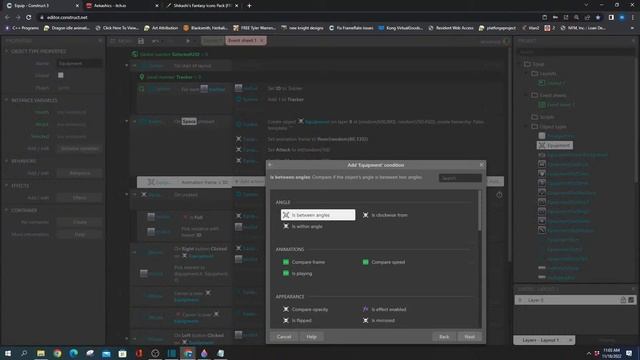The width and height of the screenshot is (640, 360).
Task: Pick the 'Is effect enabled' condition
Action: coord(384,309)
